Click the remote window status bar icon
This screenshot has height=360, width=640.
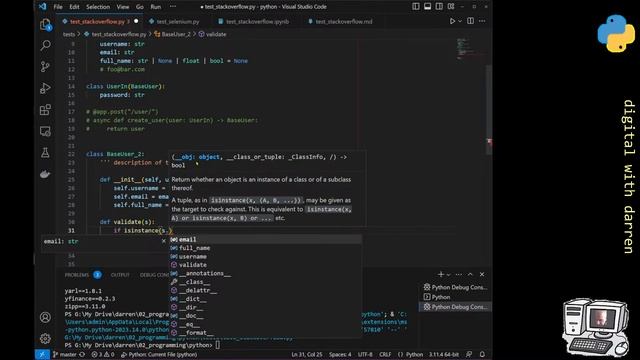42,354
